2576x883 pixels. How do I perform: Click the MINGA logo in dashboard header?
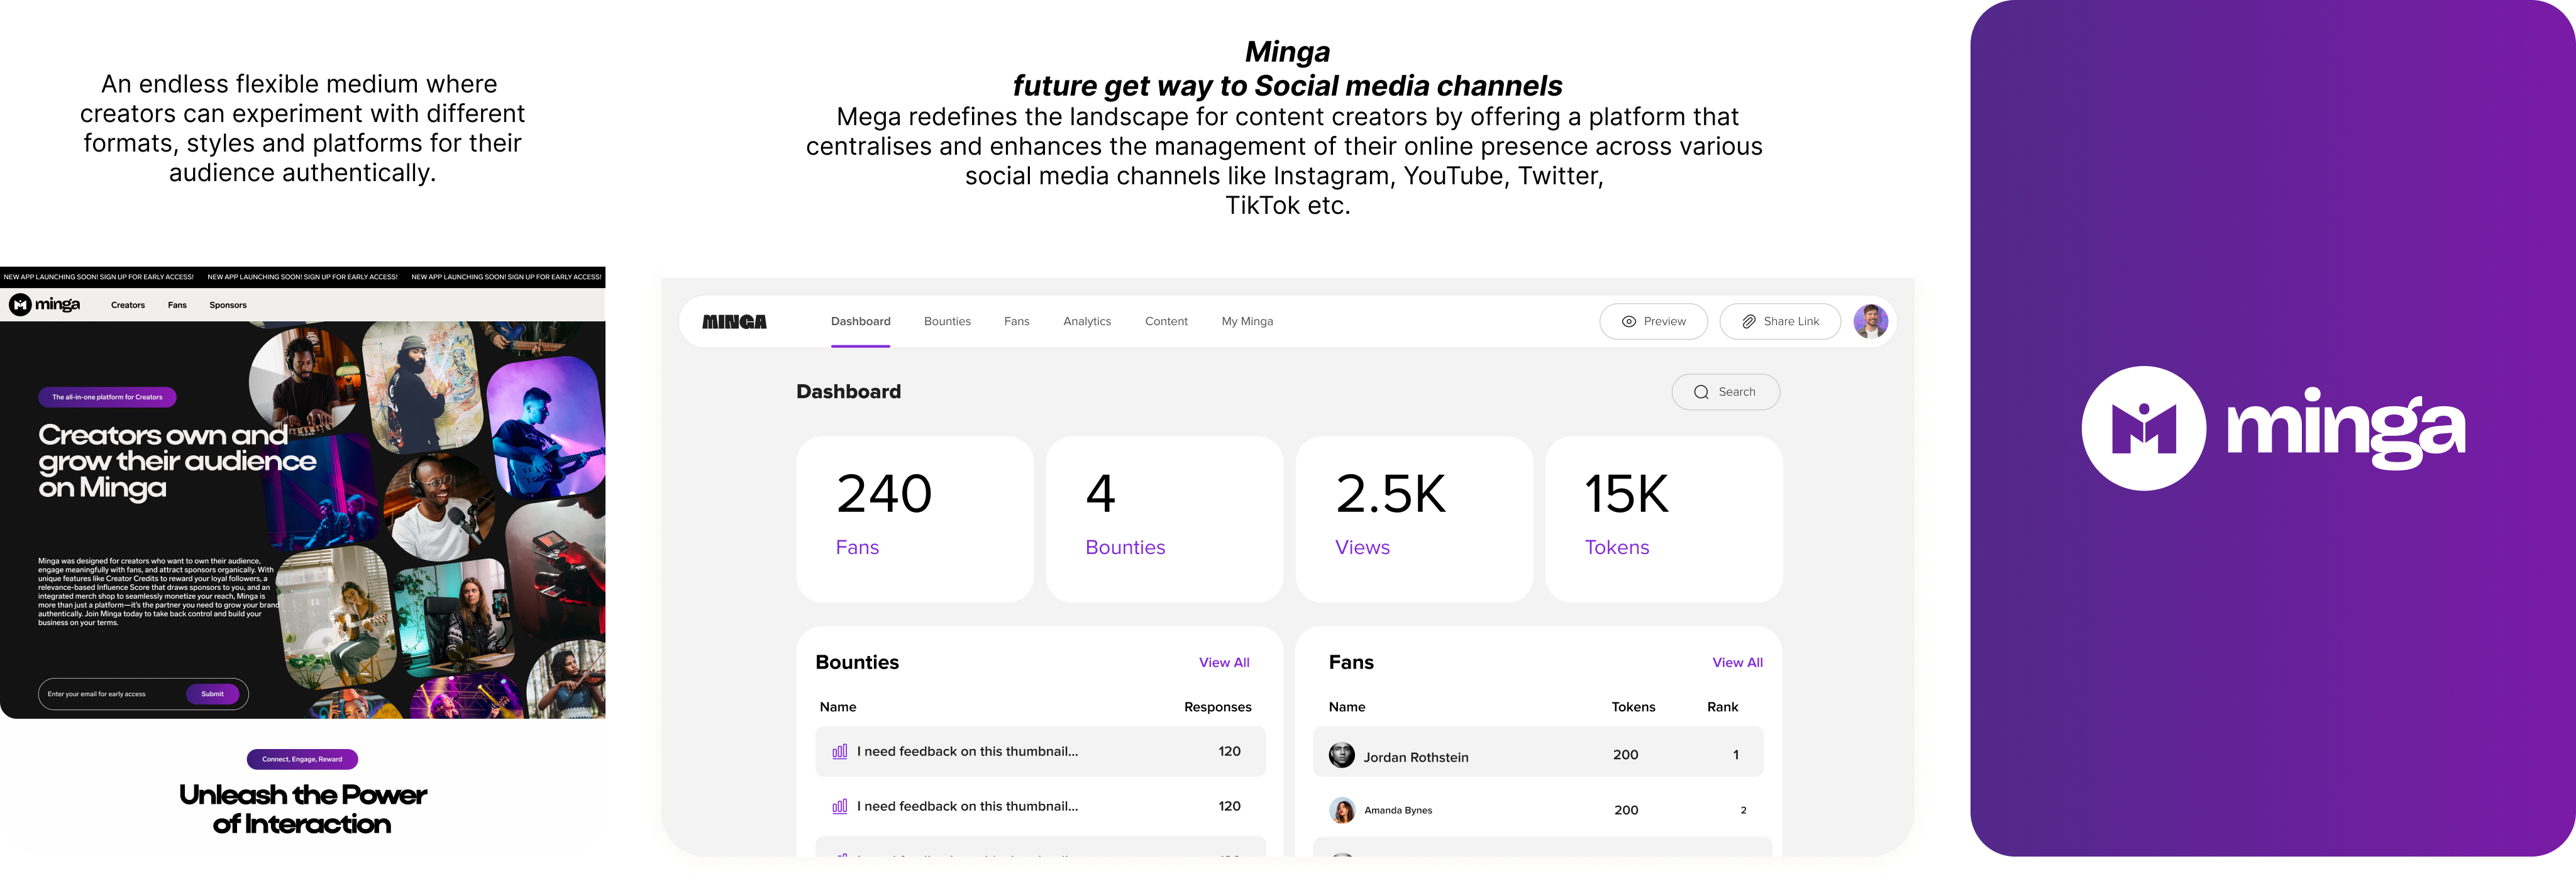coord(734,322)
